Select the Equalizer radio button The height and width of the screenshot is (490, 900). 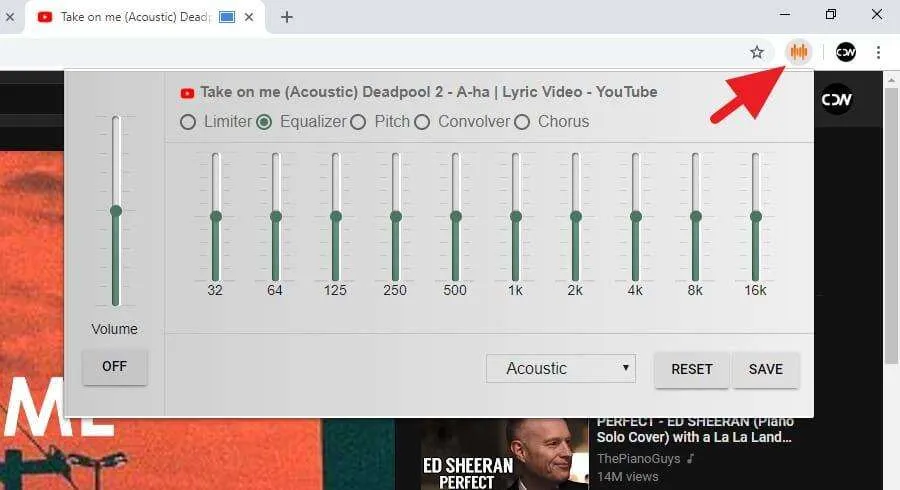[264, 122]
